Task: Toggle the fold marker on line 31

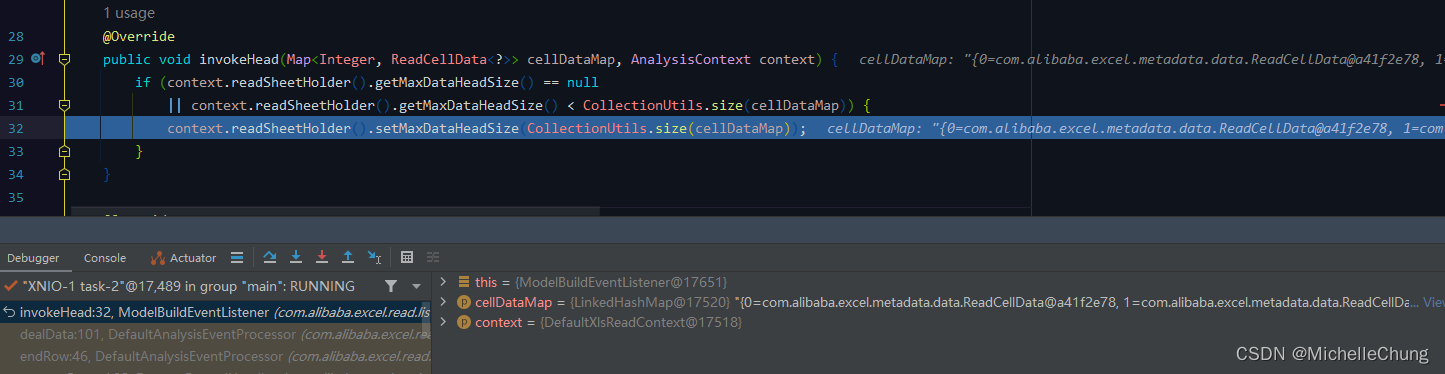Action: [x=65, y=105]
